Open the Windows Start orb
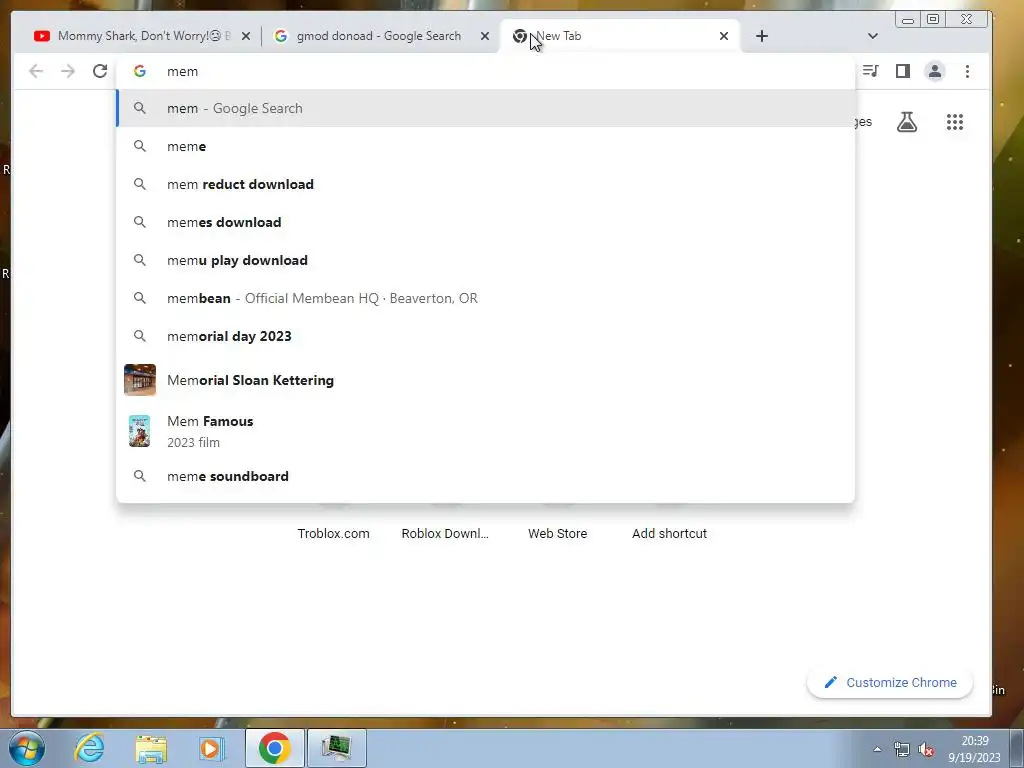This screenshot has width=1024, height=768. point(27,748)
